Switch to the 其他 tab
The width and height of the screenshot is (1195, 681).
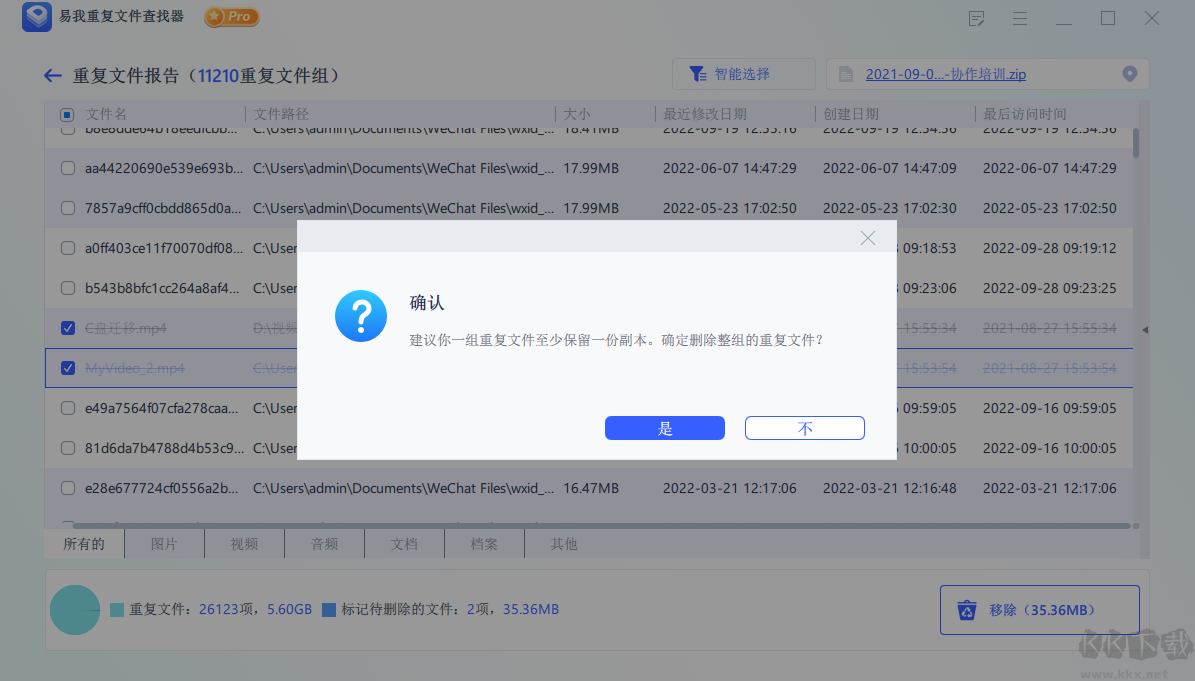[564, 544]
